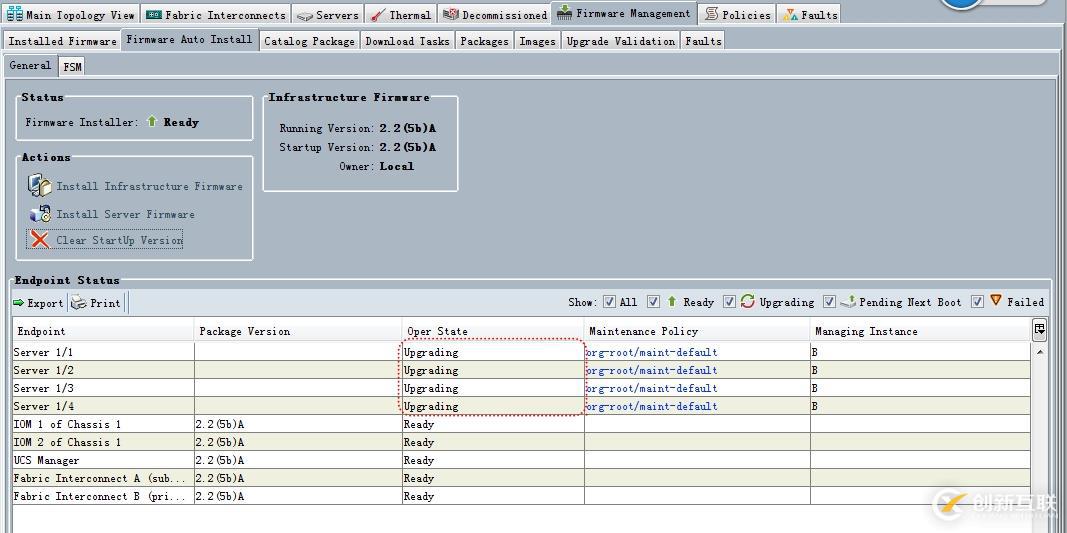Export the endpoint status table

click(x=38, y=303)
